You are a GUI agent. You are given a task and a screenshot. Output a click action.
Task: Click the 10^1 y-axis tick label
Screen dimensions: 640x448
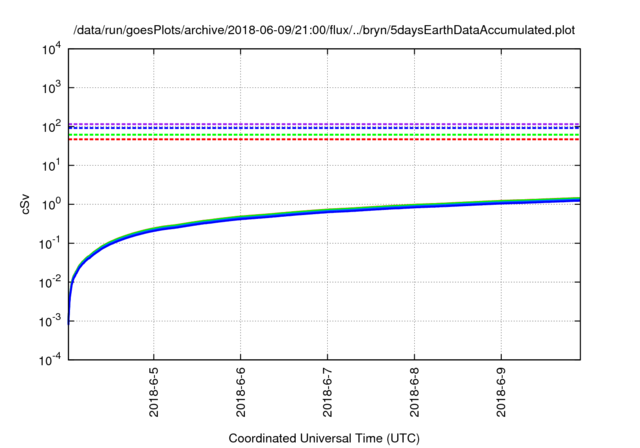pyautogui.click(x=51, y=166)
